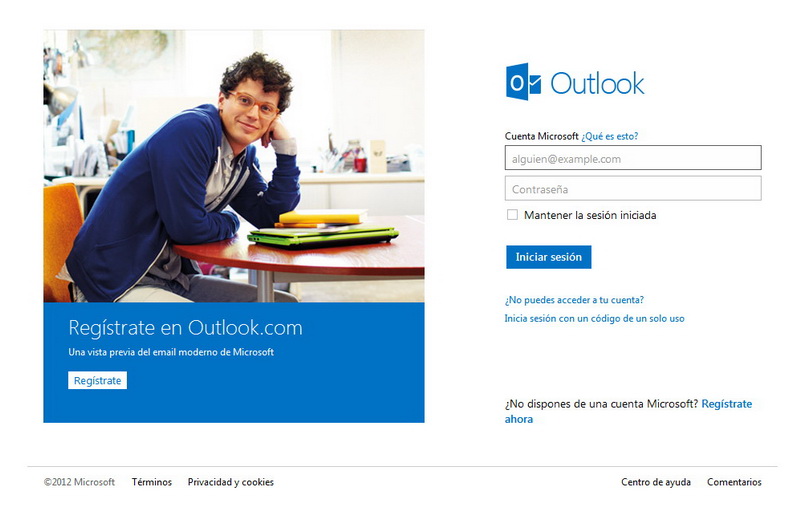Open the 'Privacidad y cookies' footer link
800x520 pixels.
pyautogui.click(x=231, y=482)
